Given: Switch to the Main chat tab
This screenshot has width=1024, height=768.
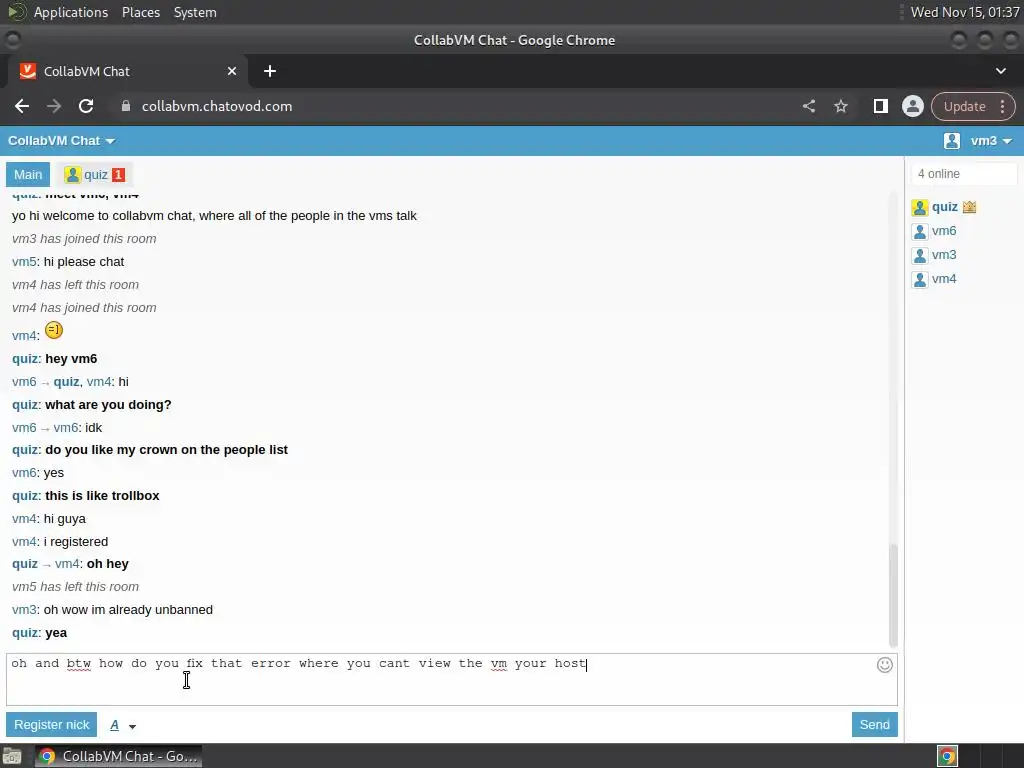Looking at the screenshot, I should pyautogui.click(x=27, y=174).
